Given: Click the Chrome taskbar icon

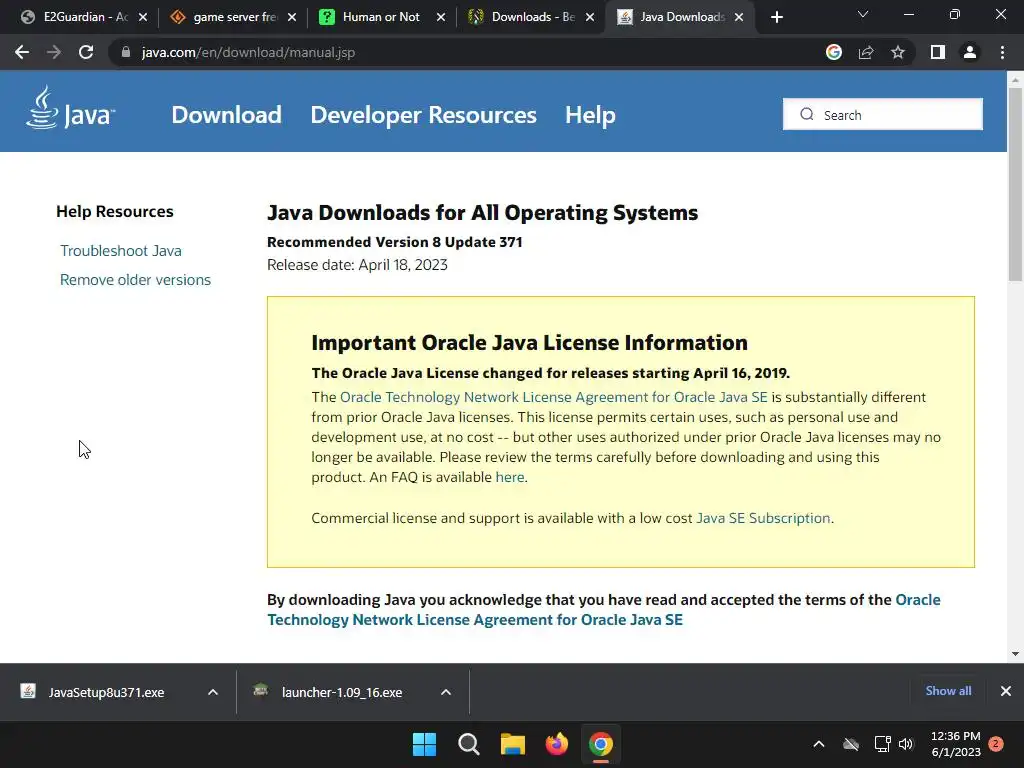Looking at the screenshot, I should pyautogui.click(x=601, y=744).
